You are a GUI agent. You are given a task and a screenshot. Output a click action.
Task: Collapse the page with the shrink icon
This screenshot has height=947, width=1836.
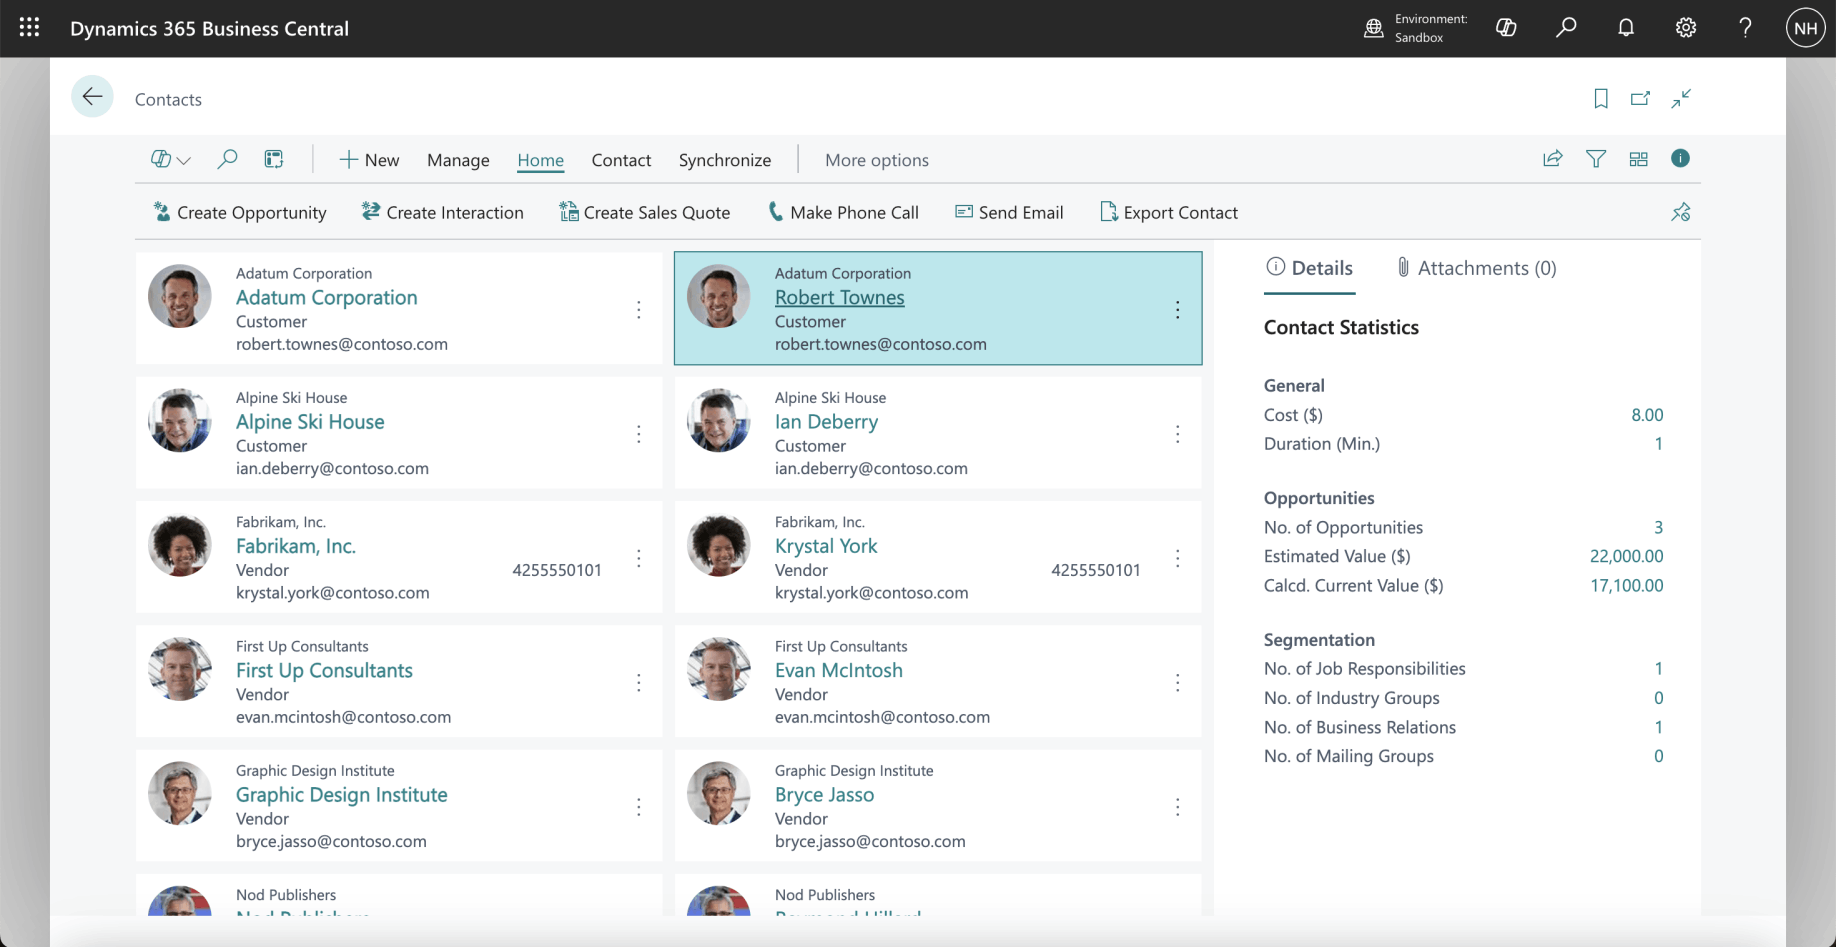1681,98
